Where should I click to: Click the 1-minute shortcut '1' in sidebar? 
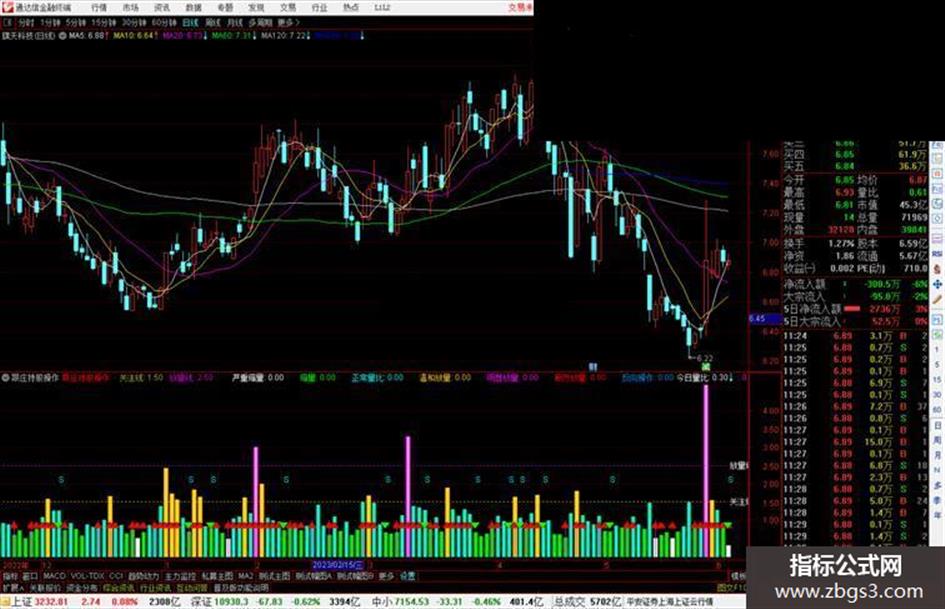pos(937,349)
